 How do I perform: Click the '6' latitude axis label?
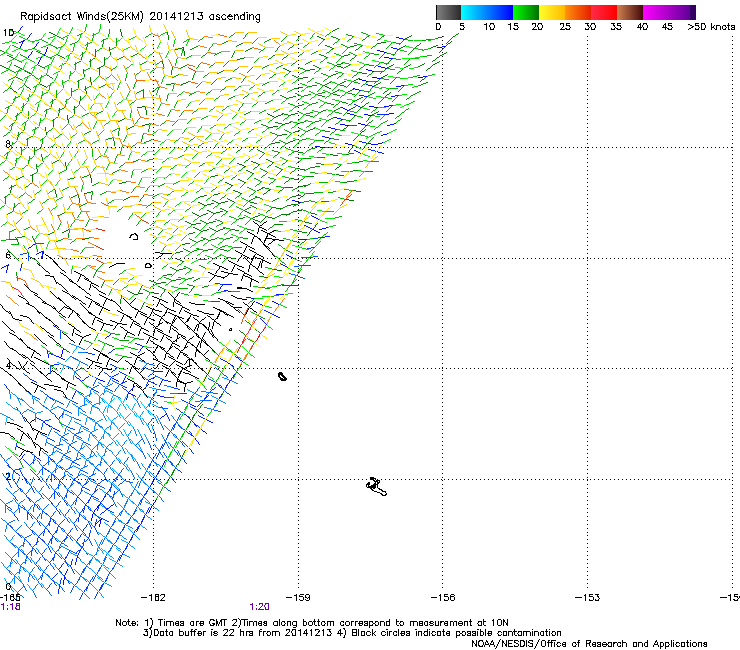tap(8, 255)
